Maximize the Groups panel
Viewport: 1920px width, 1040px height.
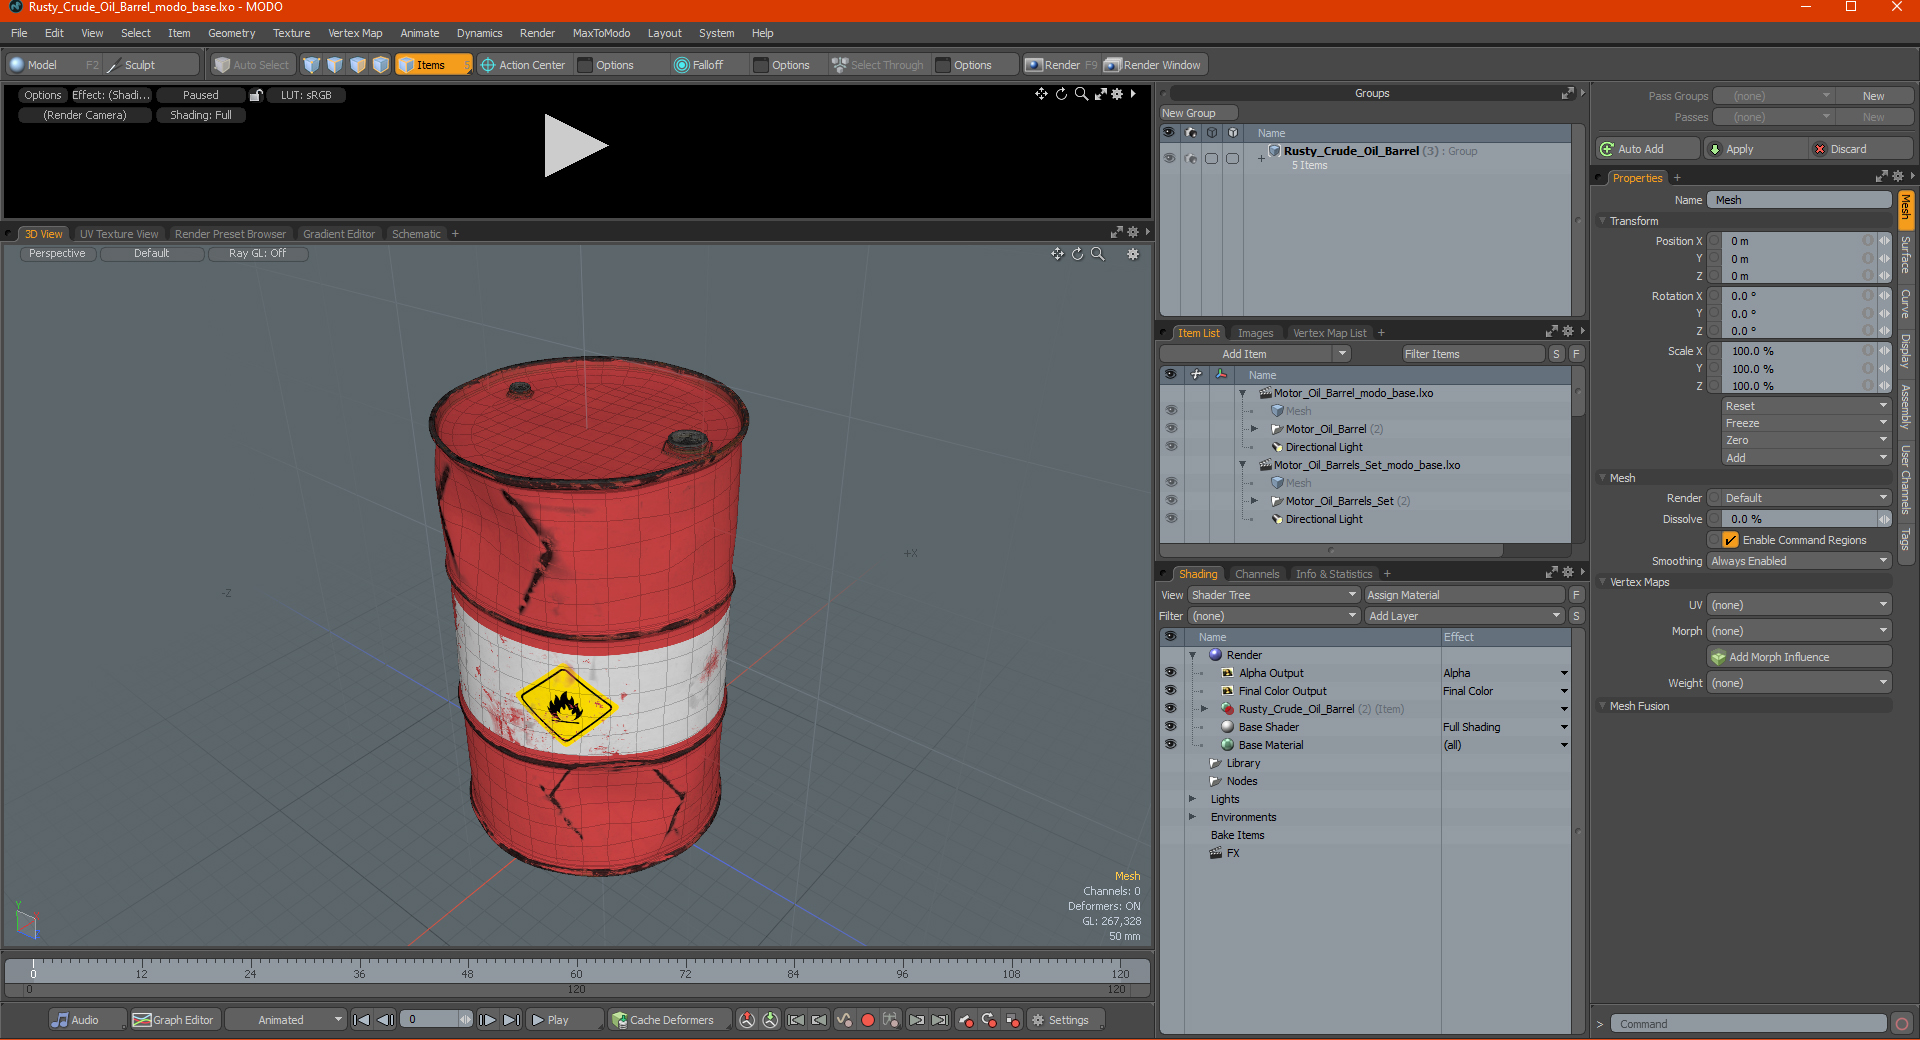coord(1567,93)
